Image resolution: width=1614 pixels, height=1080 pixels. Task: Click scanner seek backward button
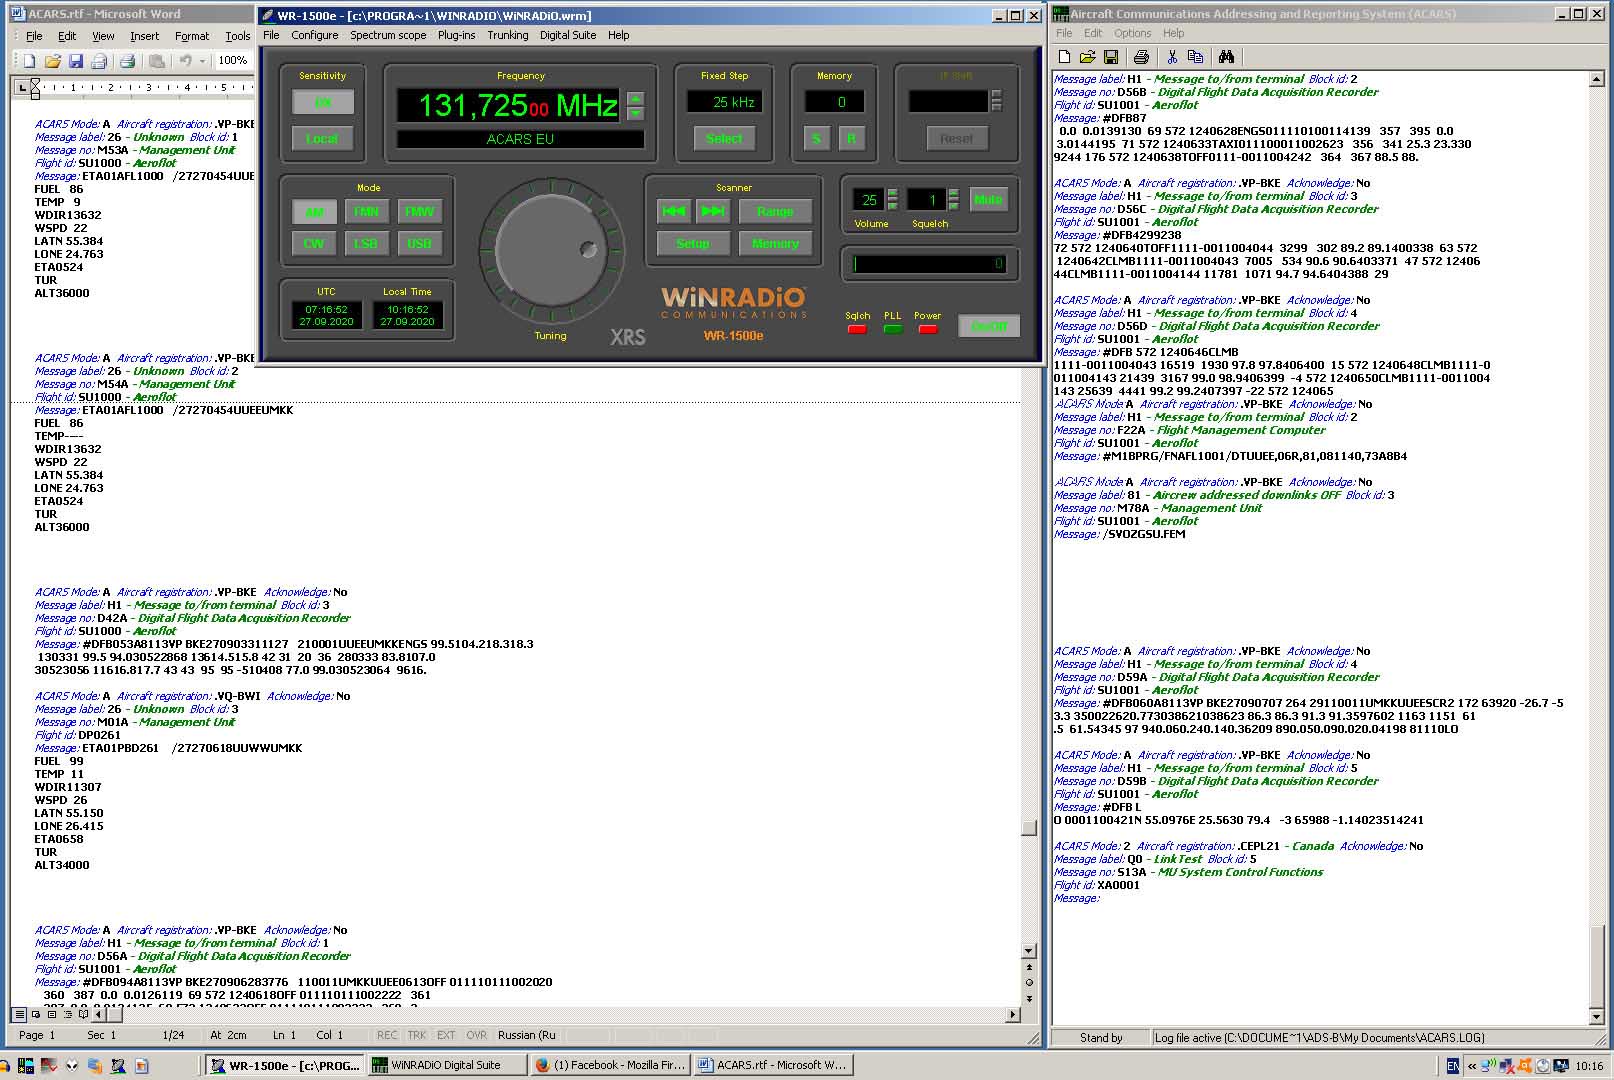675,211
